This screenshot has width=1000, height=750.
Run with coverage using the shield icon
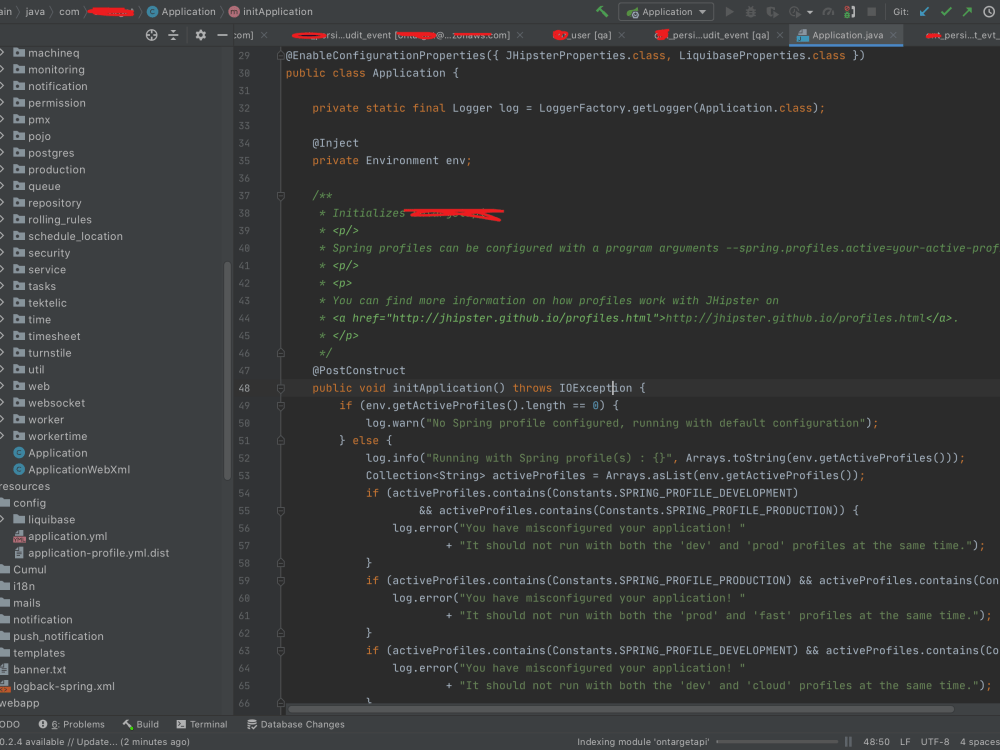tap(773, 11)
